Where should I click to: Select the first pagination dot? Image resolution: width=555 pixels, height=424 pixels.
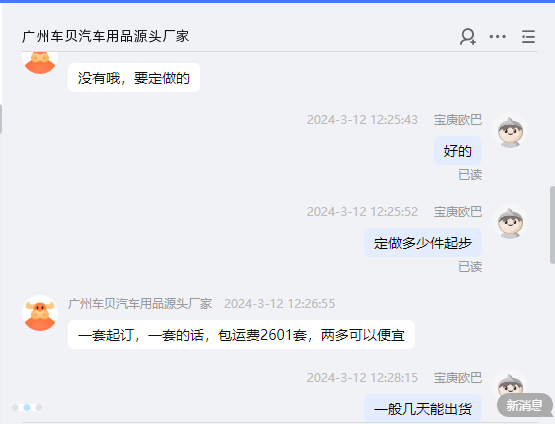coord(15,407)
